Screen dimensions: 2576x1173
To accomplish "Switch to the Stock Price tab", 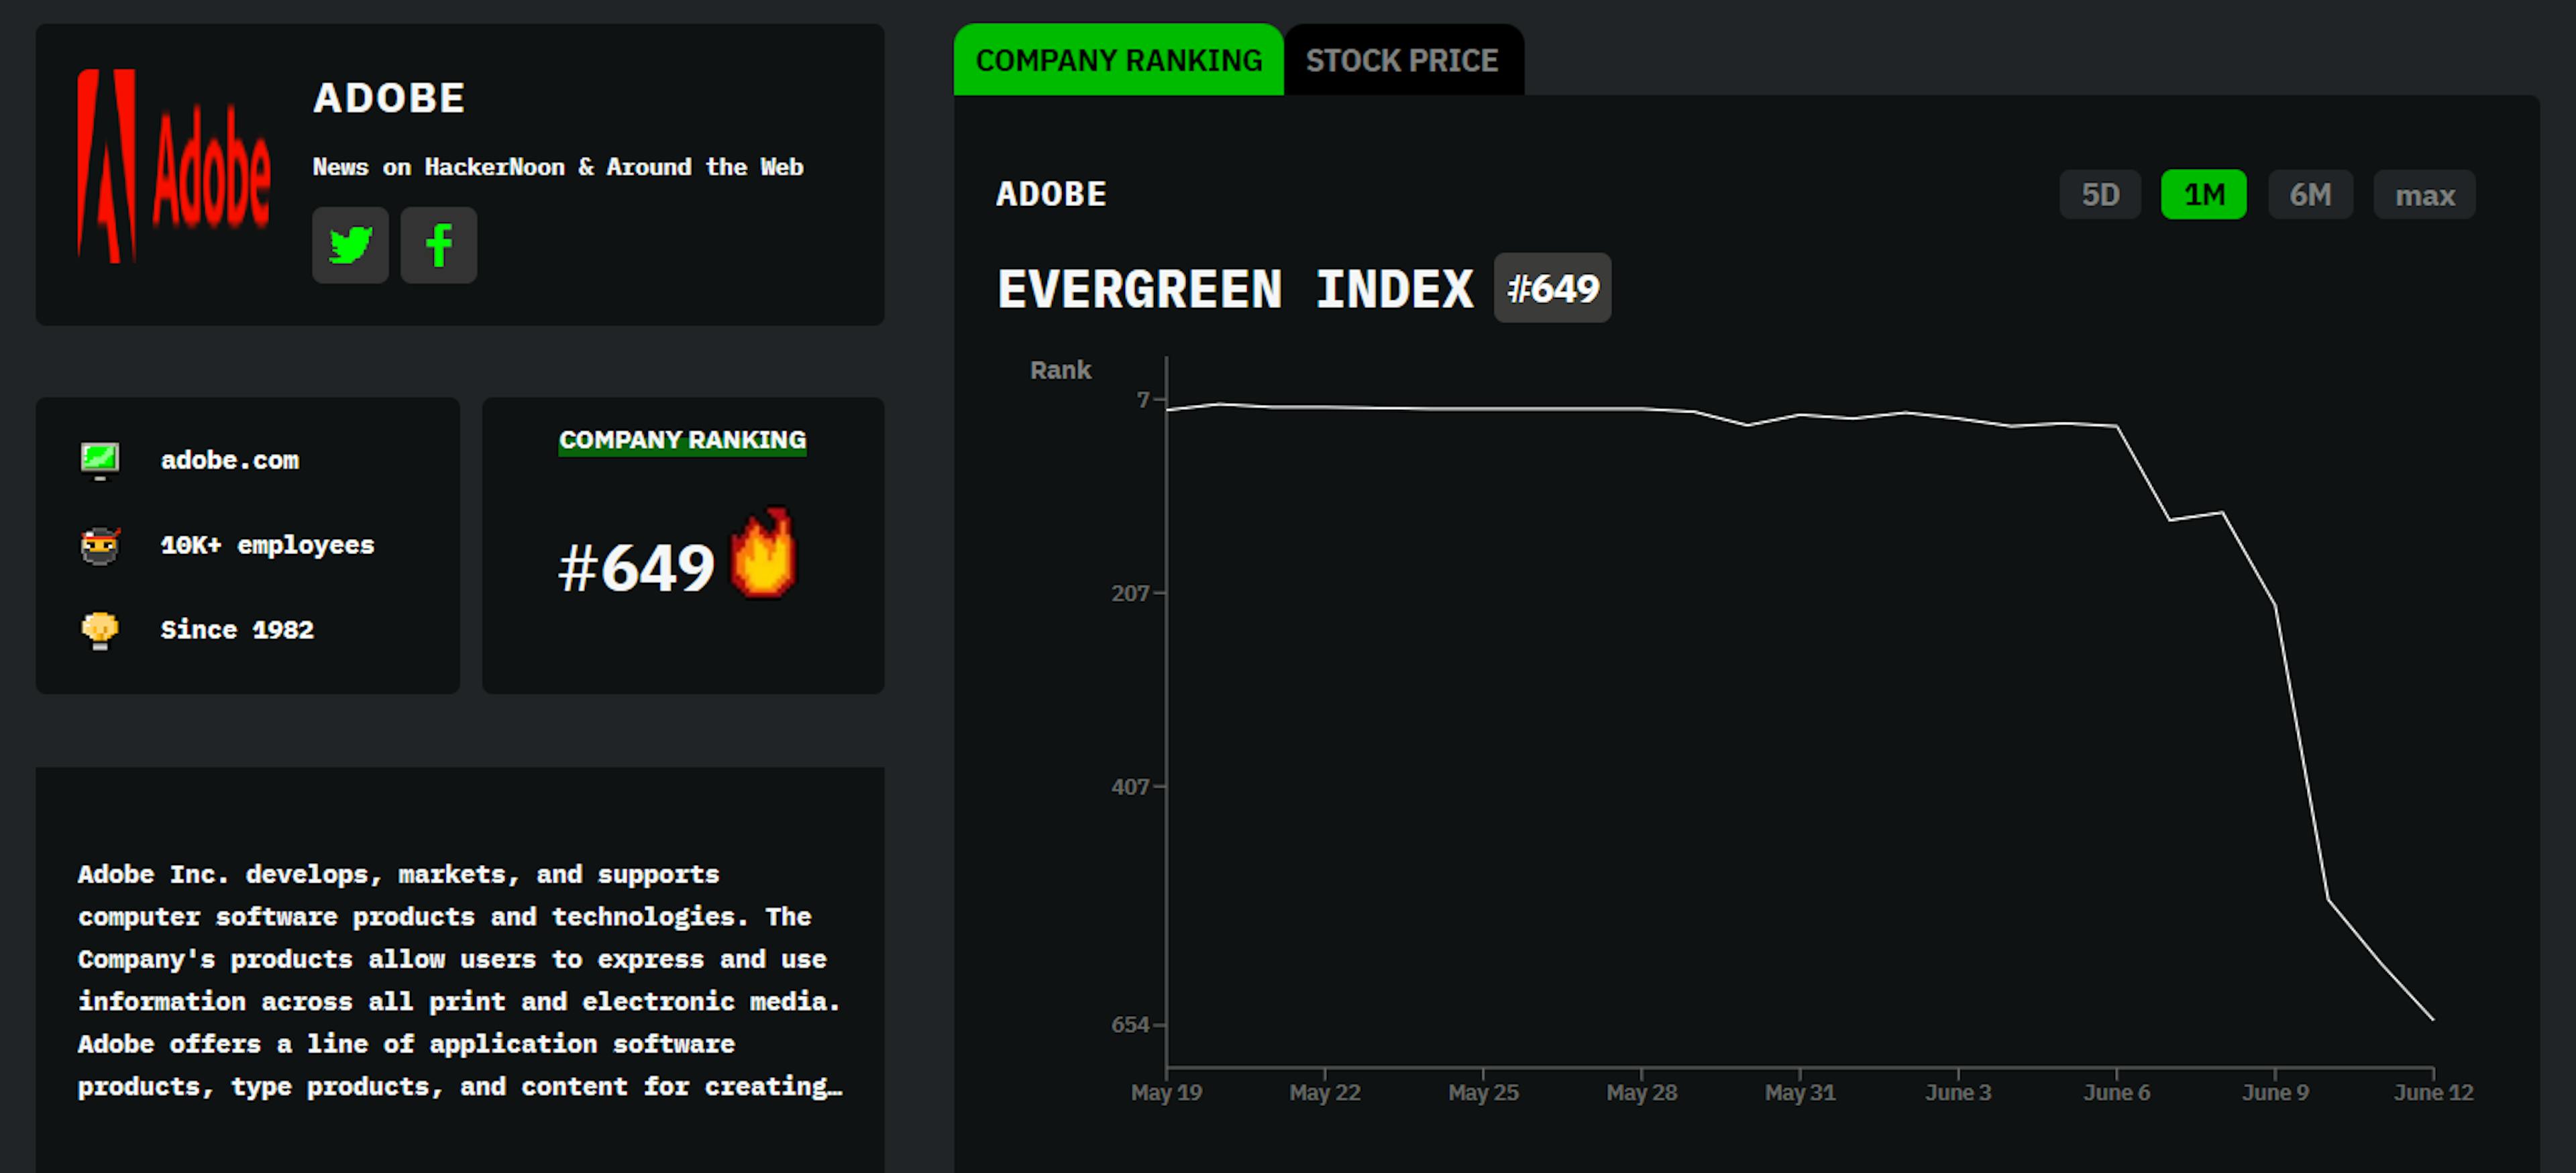I will pyautogui.click(x=1402, y=61).
